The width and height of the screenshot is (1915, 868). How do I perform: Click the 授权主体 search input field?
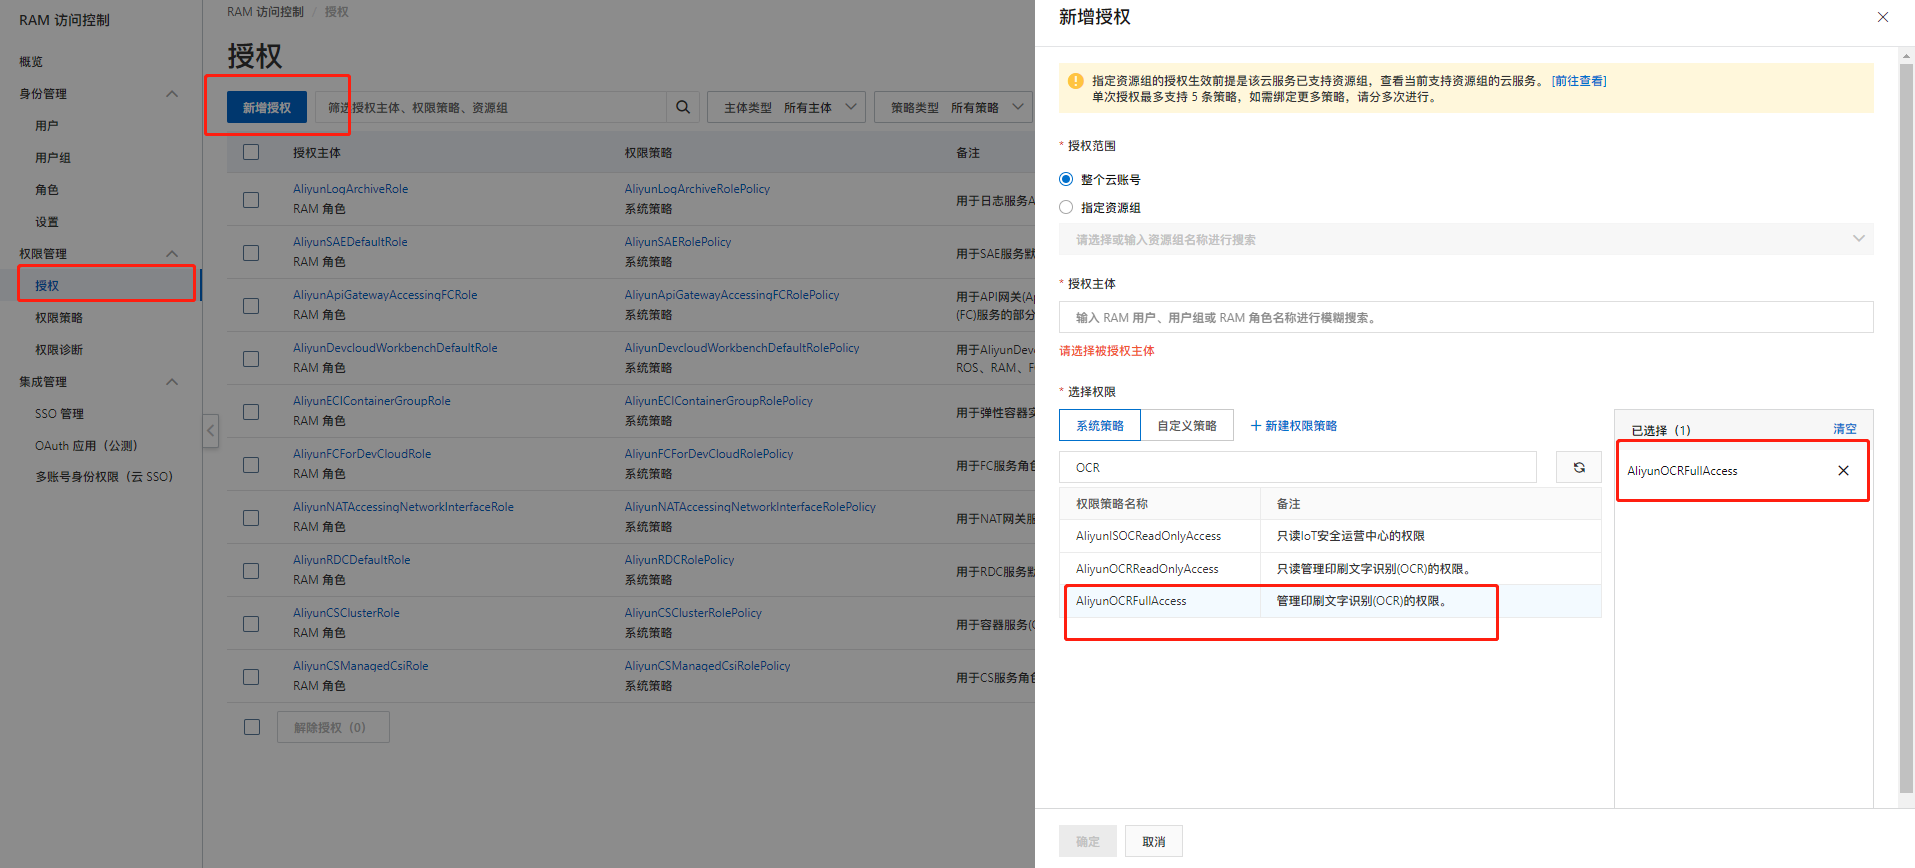click(1466, 317)
